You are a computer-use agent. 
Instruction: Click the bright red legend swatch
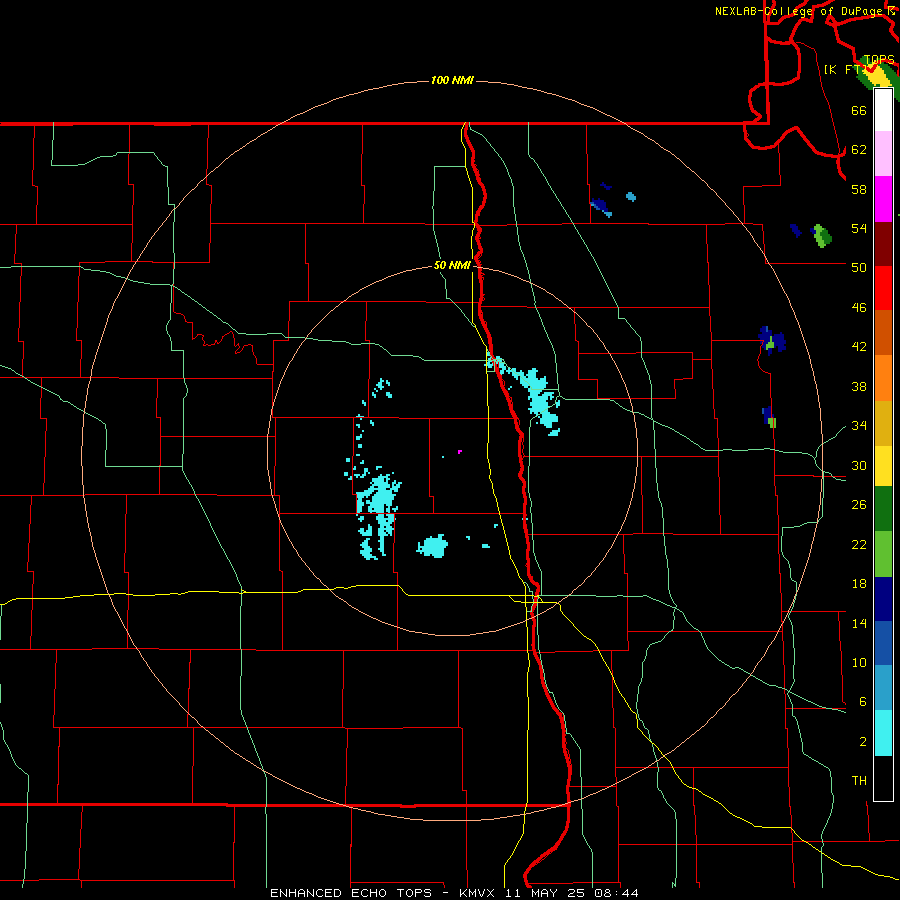[883, 288]
